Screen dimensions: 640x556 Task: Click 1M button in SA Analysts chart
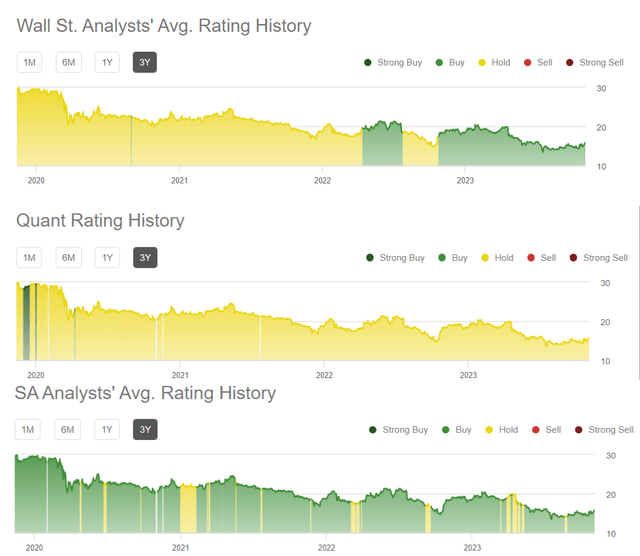(29, 430)
